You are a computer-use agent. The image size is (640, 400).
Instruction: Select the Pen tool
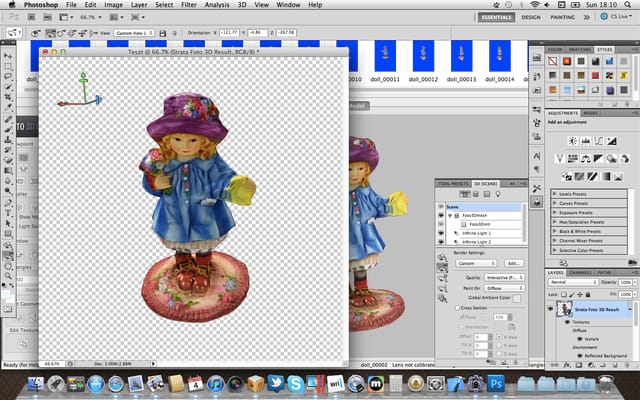(8, 203)
